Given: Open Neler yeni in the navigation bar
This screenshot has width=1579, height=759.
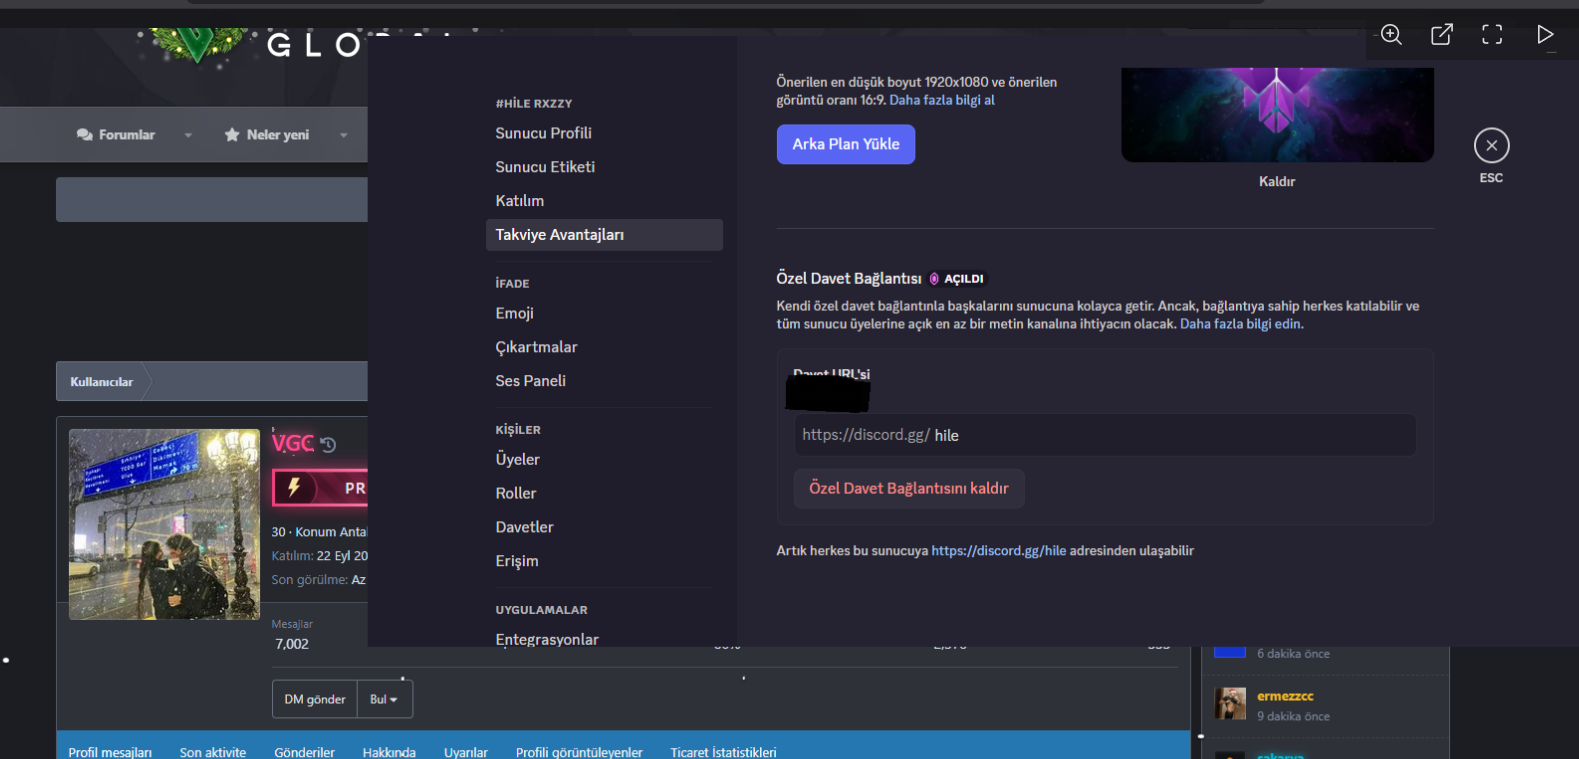Looking at the screenshot, I should point(278,135).
